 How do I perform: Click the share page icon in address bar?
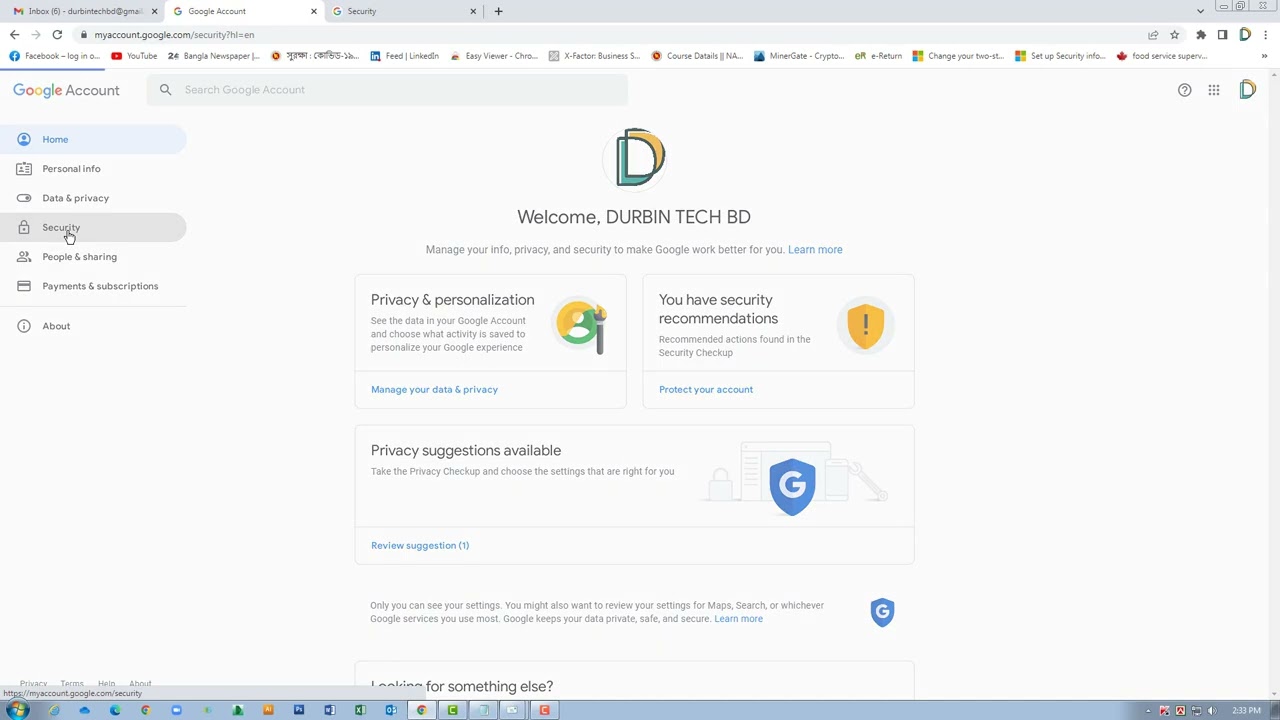point(1153,35)
